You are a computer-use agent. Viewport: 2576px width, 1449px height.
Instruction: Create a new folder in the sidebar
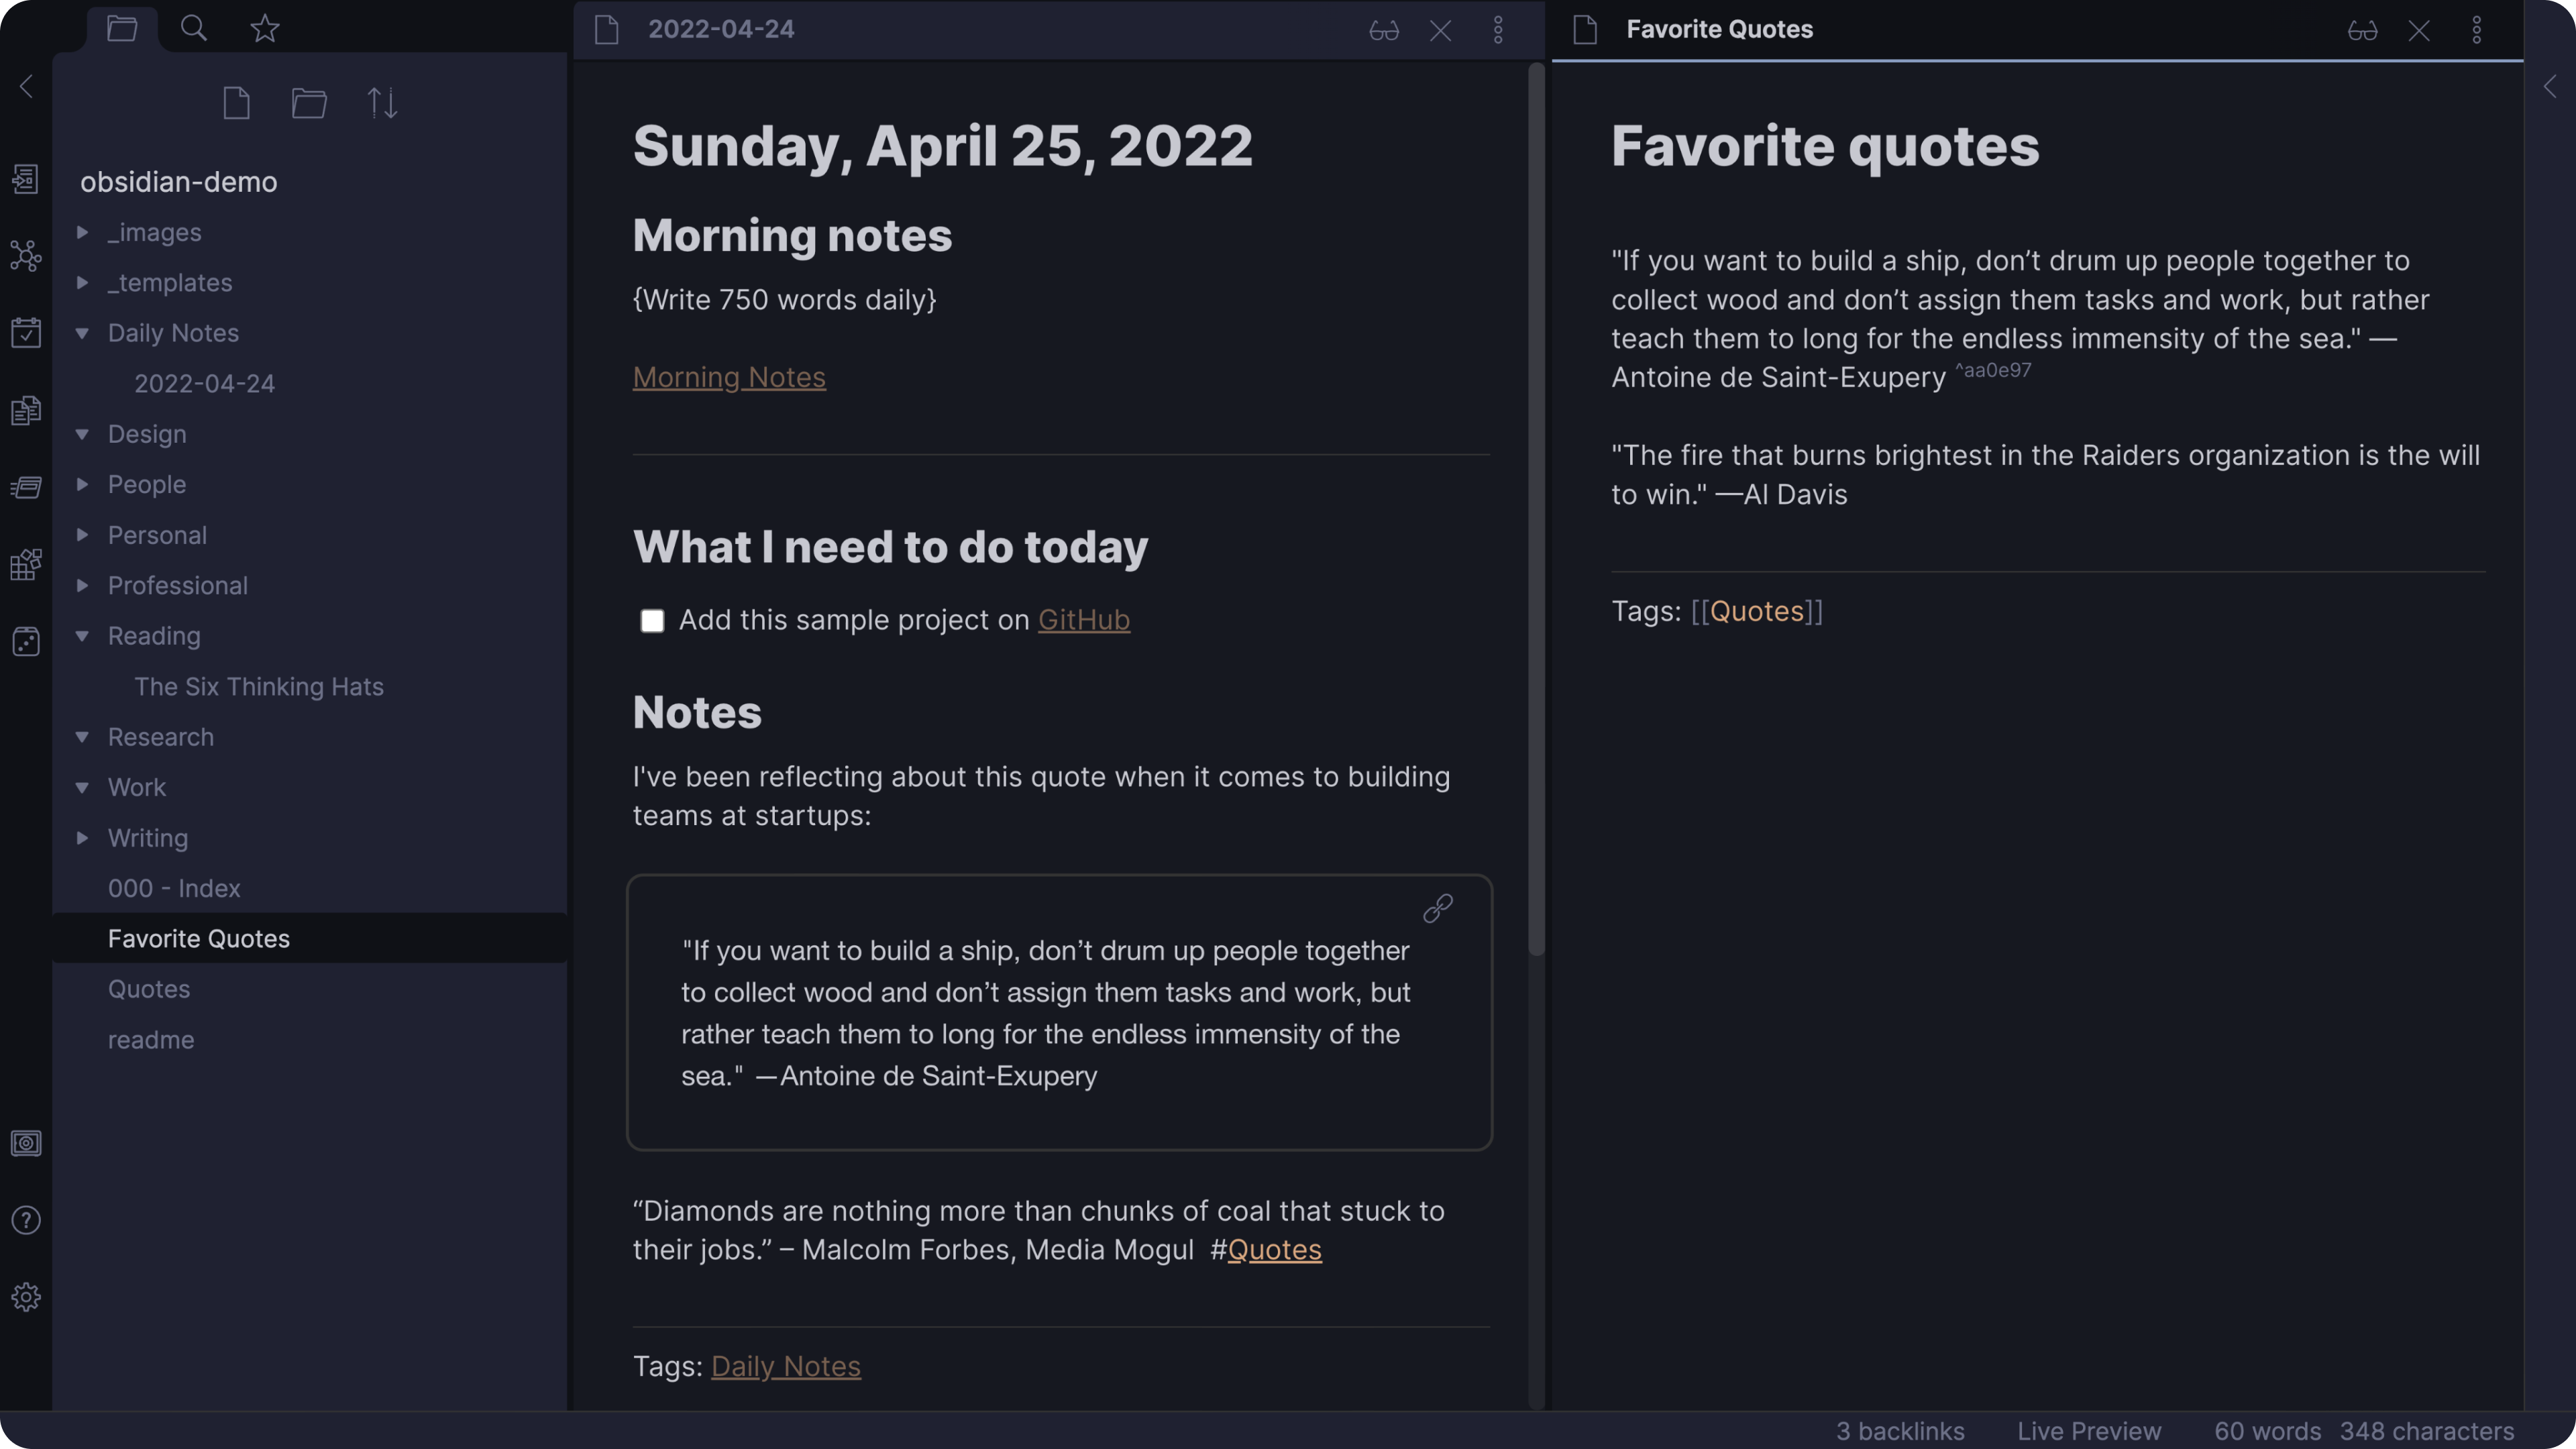(309, 102)
